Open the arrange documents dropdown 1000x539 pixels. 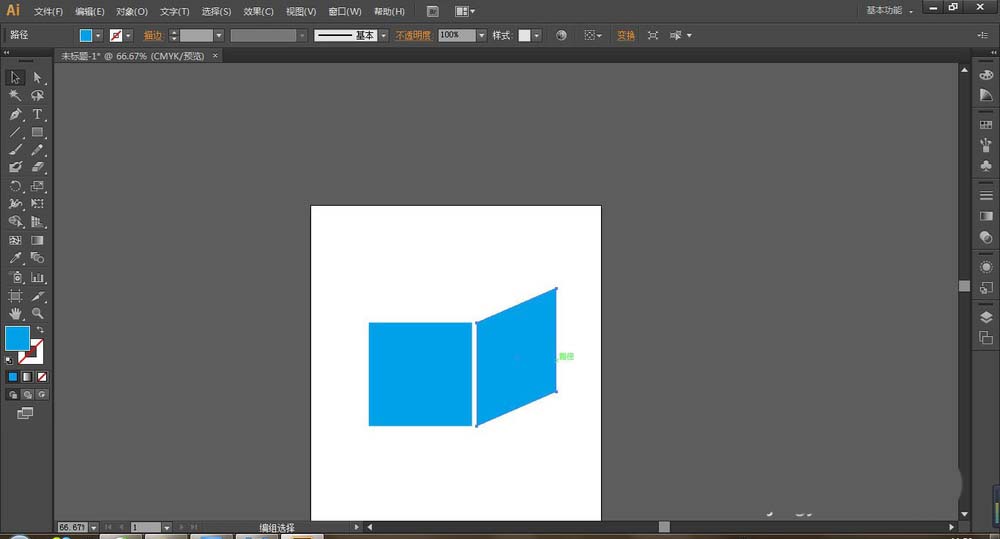[465, 11]
